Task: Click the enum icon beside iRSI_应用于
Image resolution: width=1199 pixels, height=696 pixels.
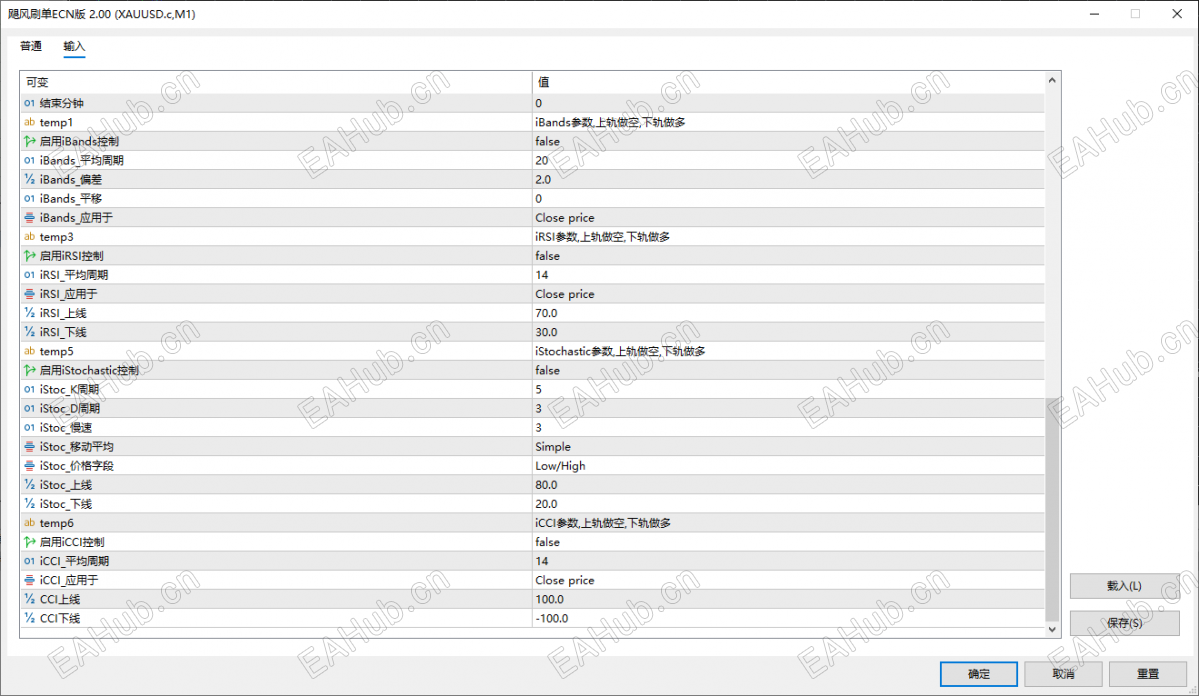Action: coord(29,294)
